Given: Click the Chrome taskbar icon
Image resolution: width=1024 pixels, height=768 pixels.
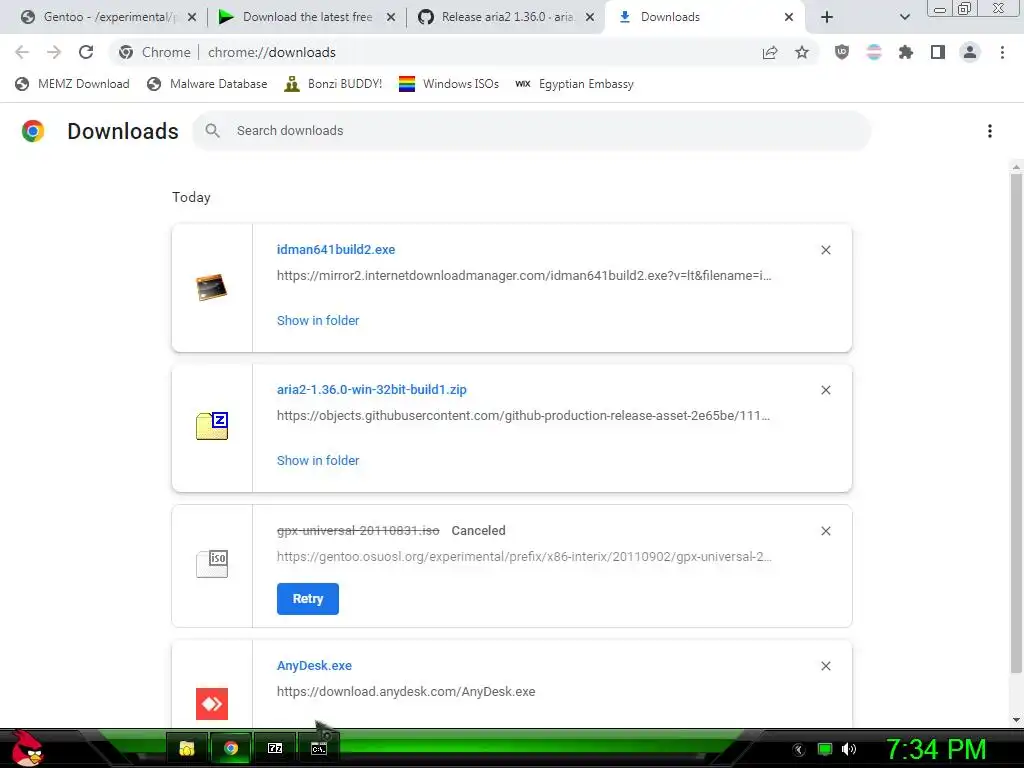Looking at the screenshot, I should (x=231, y=748).
